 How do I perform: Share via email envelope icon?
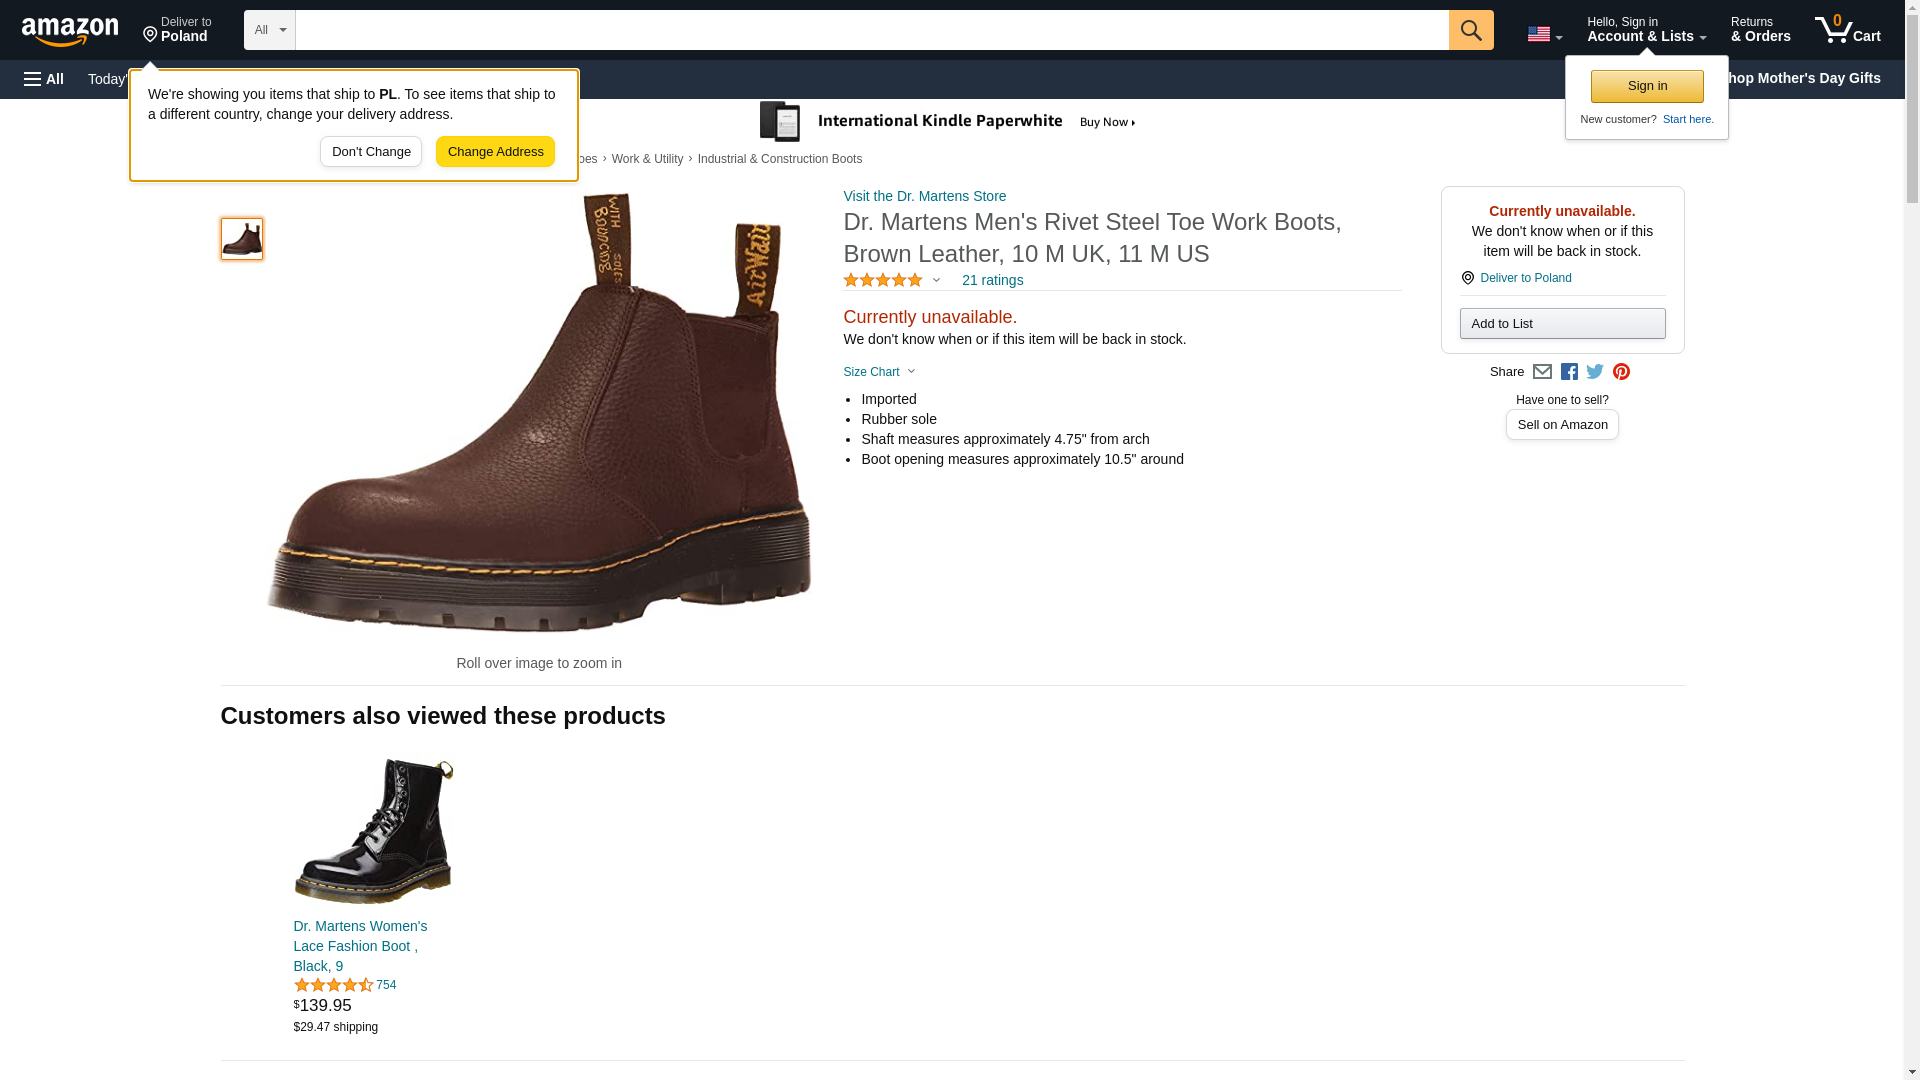(1542, 372)
